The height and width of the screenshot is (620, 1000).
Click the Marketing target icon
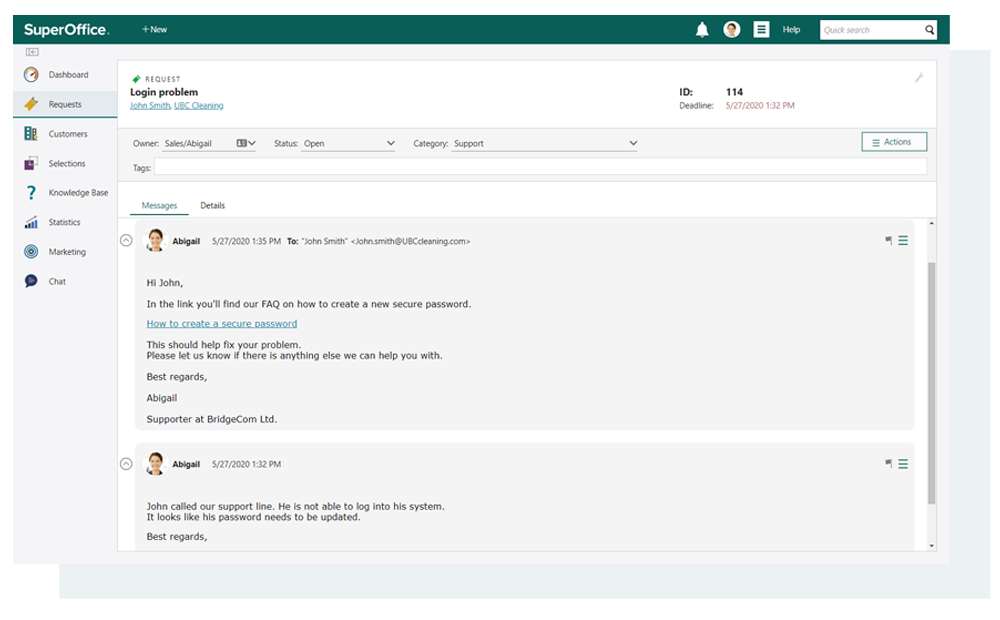click(31, 251)
